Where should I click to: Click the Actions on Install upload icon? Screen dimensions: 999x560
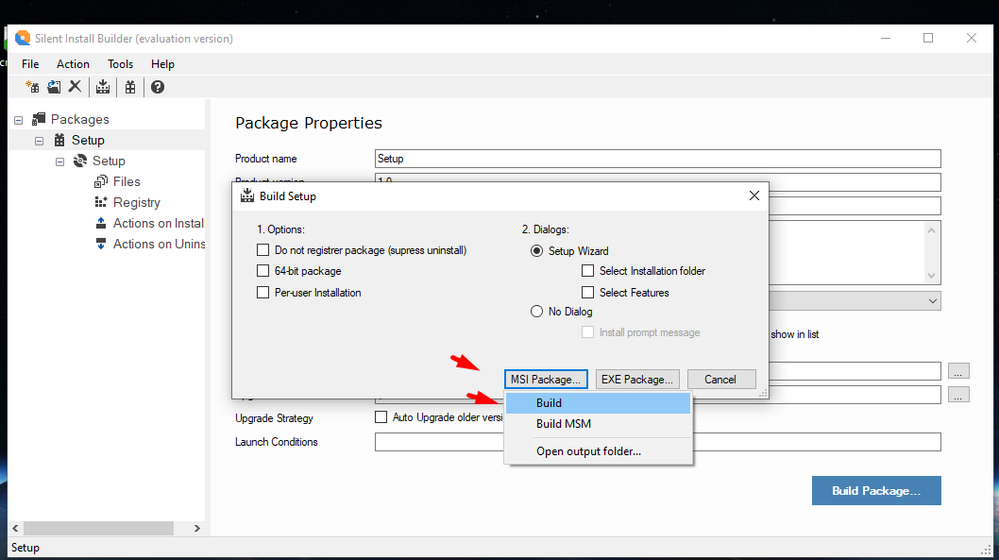pos(101,223)
